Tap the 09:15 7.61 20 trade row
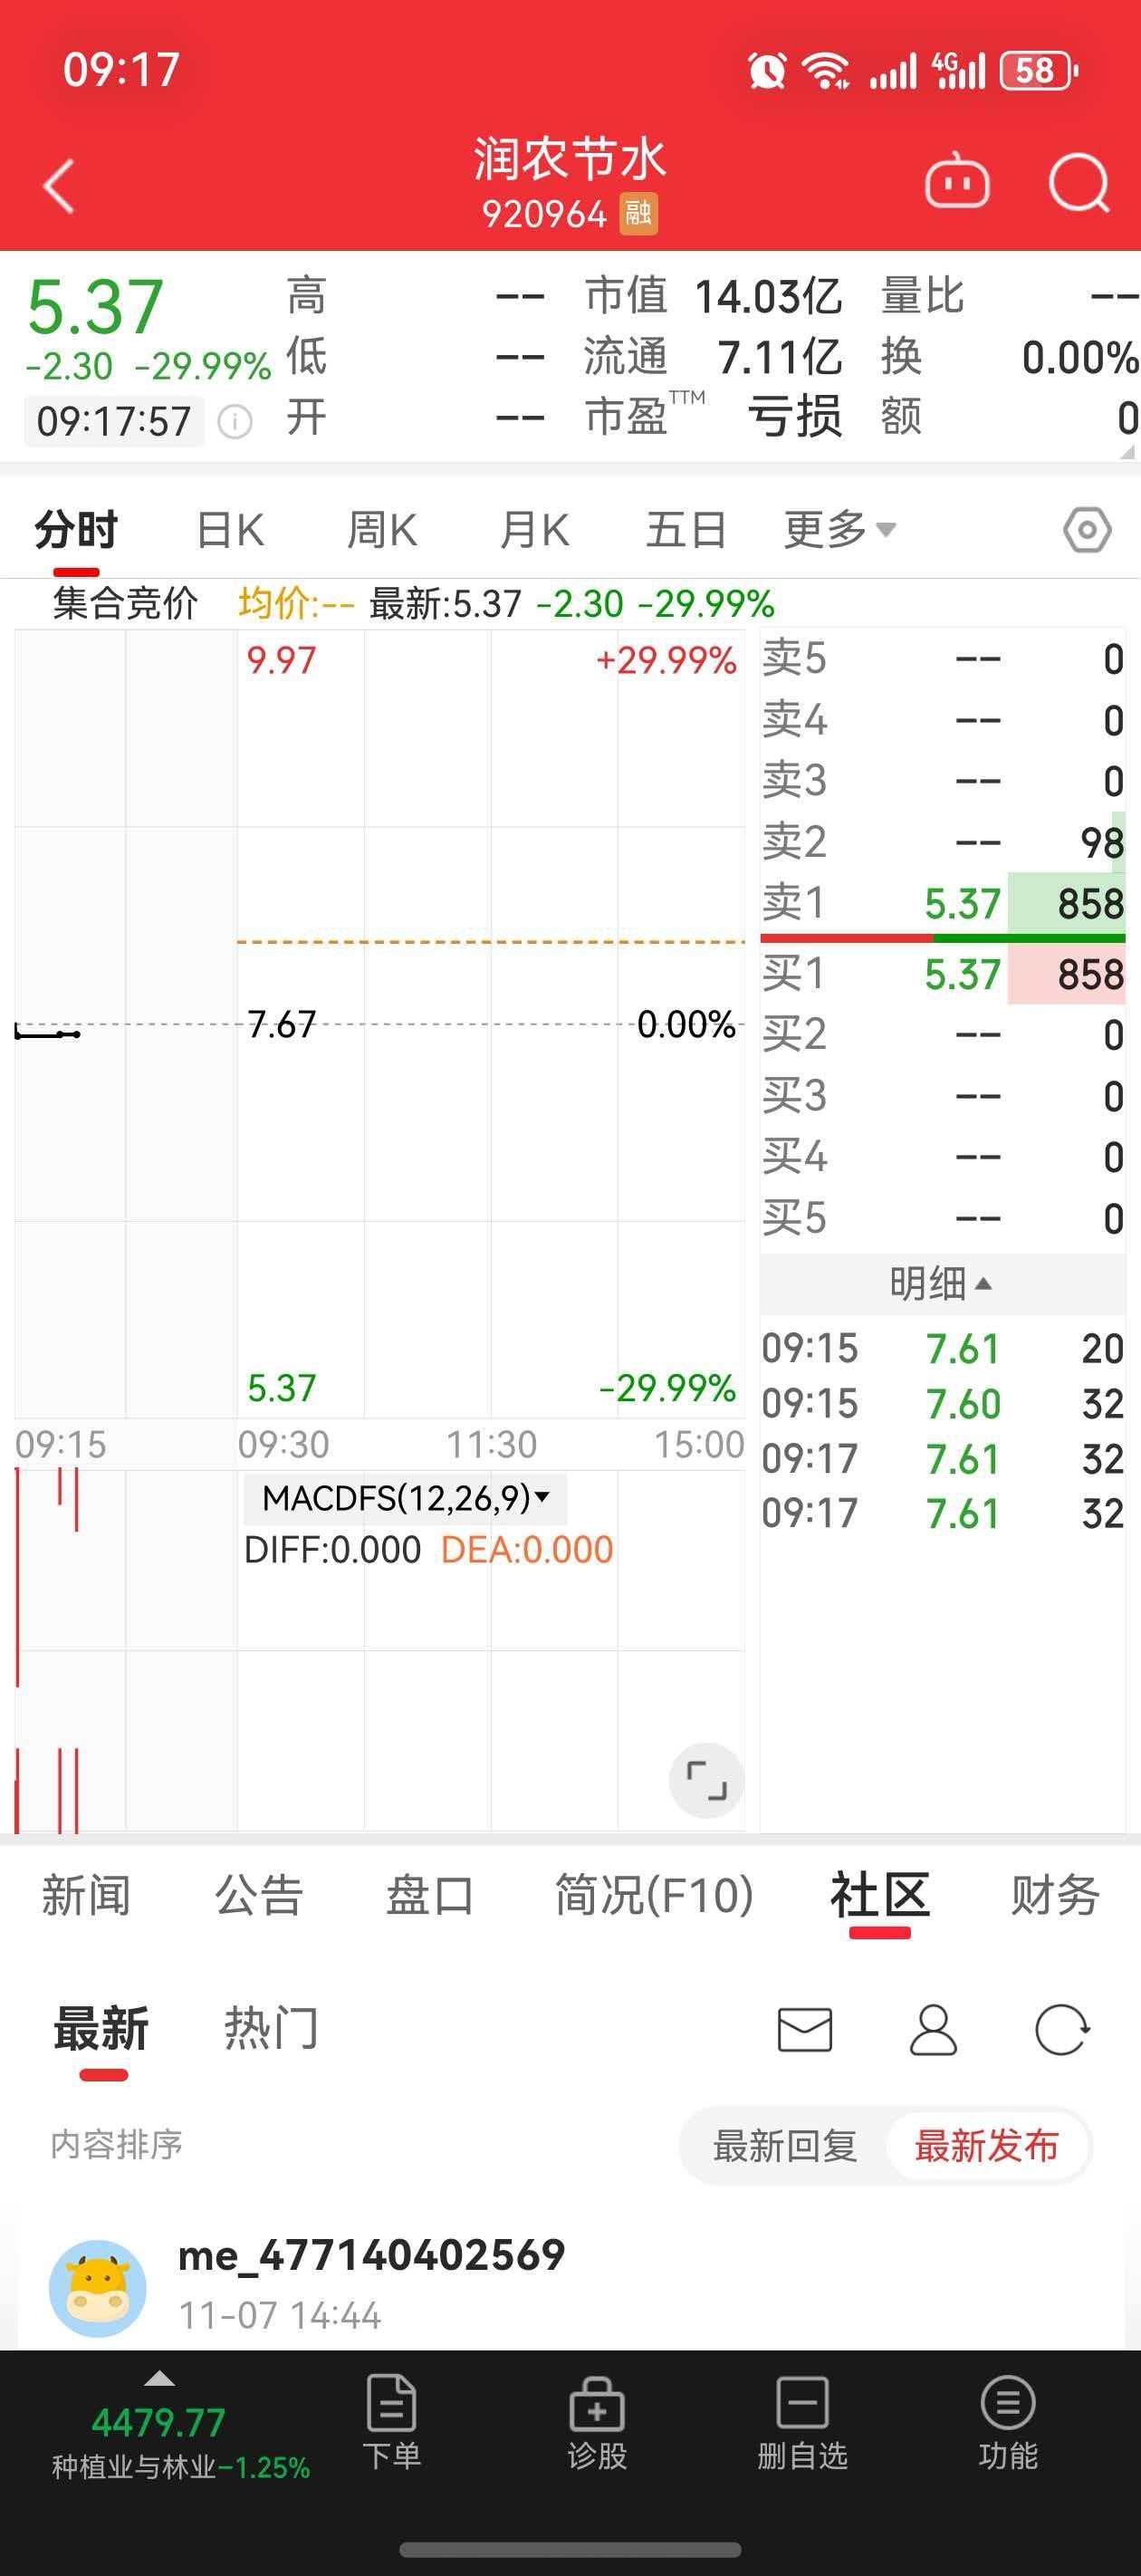The width and height of the screenshot is (1141, 2576). point(943,1349)
